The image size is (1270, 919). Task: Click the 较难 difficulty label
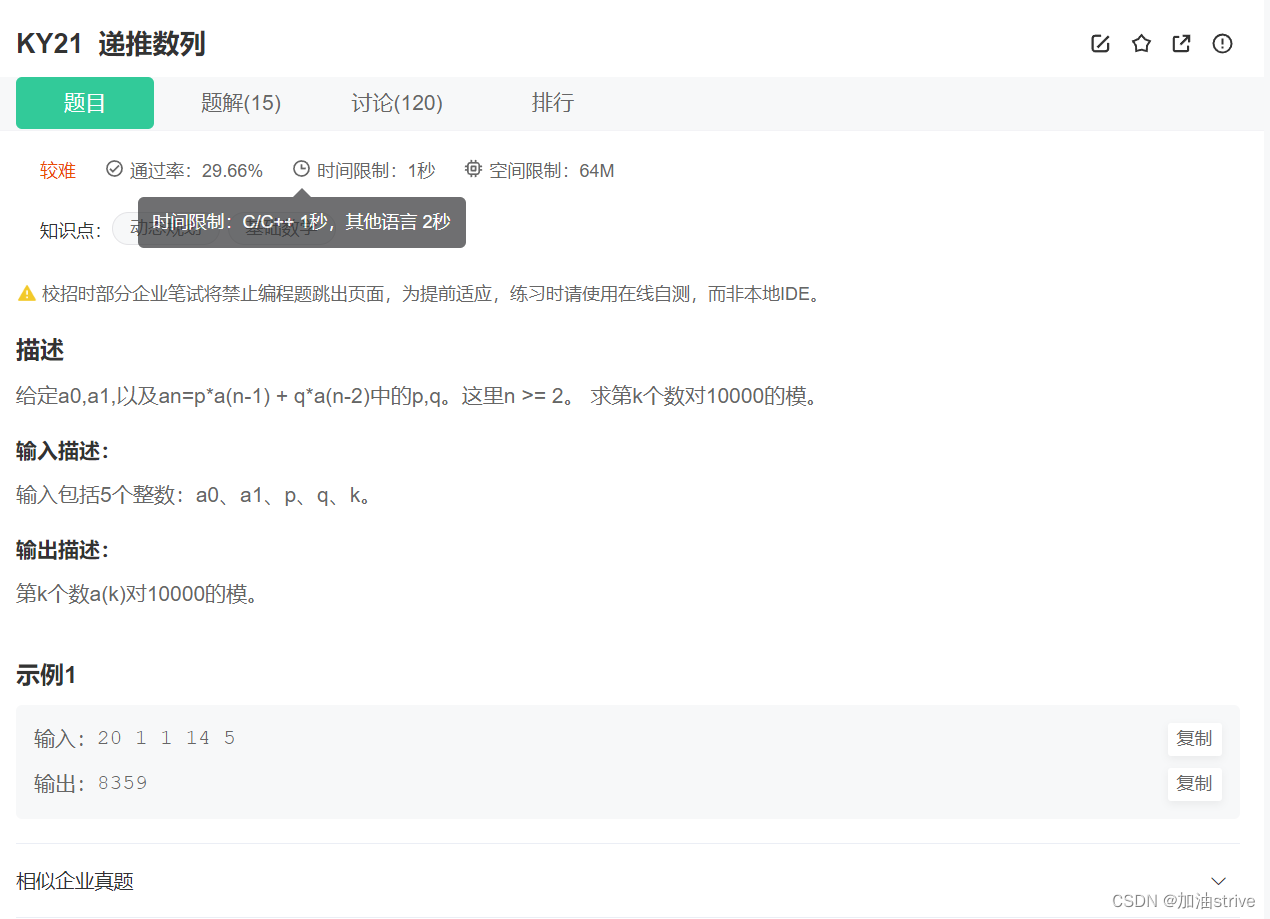click(57, 171)
